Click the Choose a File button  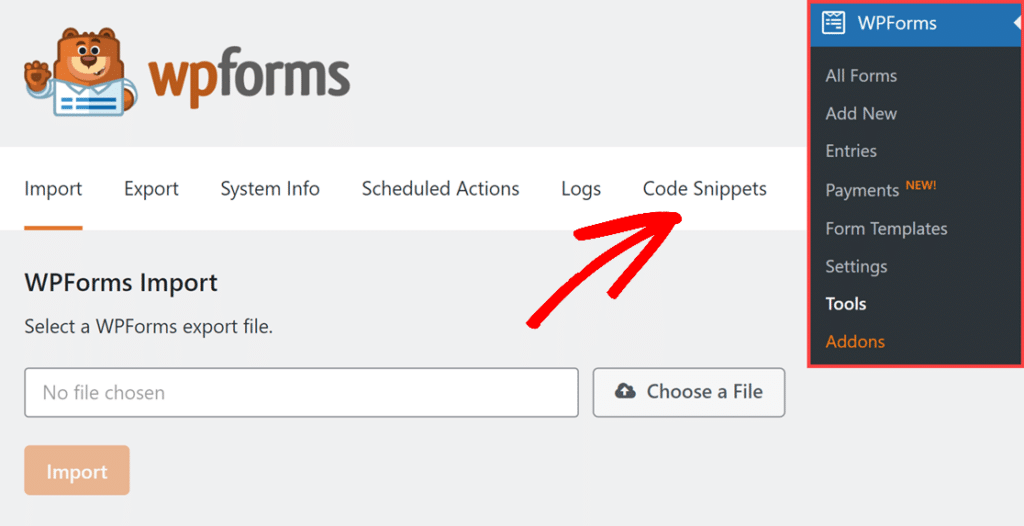[688, 392]
